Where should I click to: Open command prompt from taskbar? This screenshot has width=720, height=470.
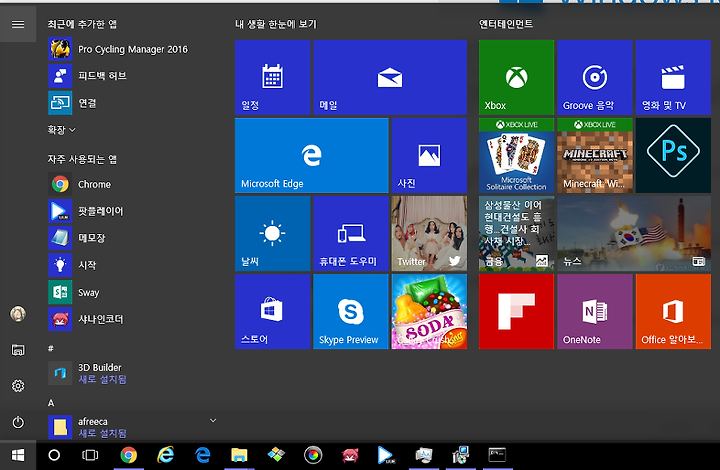(497, 455)
